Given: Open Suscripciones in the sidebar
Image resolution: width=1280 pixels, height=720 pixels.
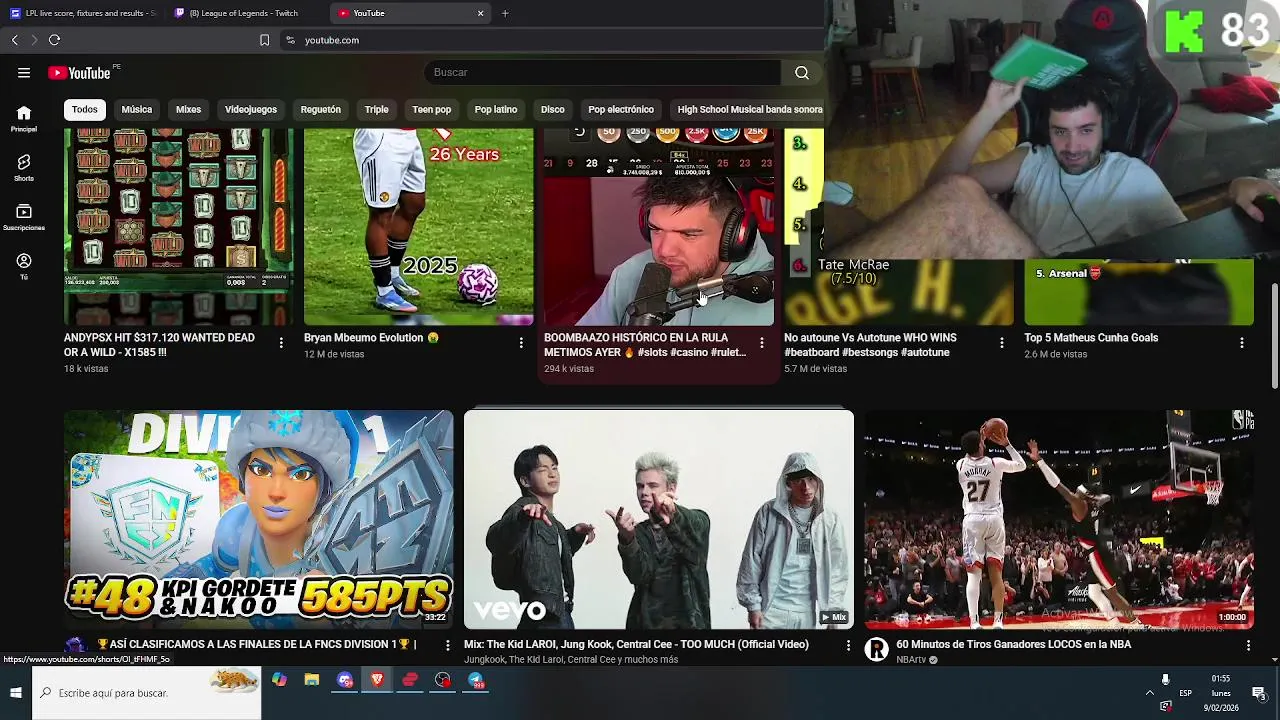Looking at the screenshot, I should 24,217.
